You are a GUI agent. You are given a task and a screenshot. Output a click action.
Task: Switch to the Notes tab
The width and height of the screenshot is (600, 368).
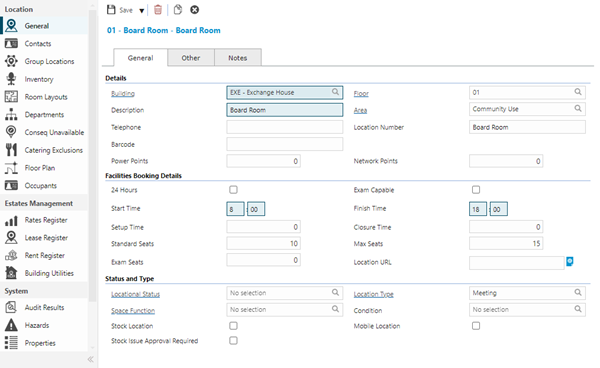pyautogui.click(x=238, y=58)
